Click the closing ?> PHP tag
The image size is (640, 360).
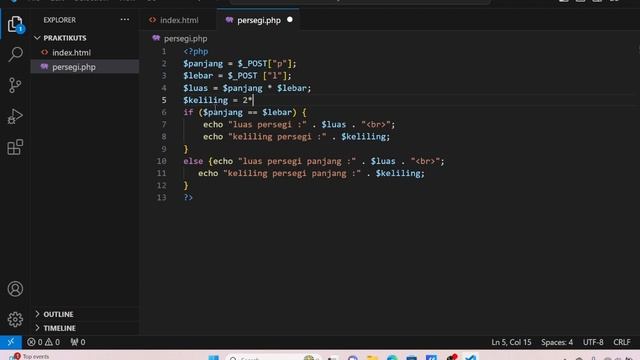point(188,198)
